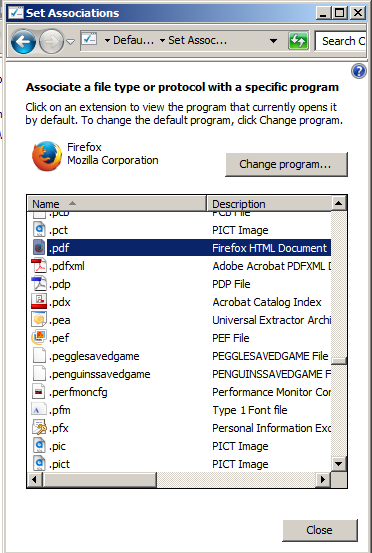Select the .pdf Firefox icon
372x553 pixels.
(39, 248)
